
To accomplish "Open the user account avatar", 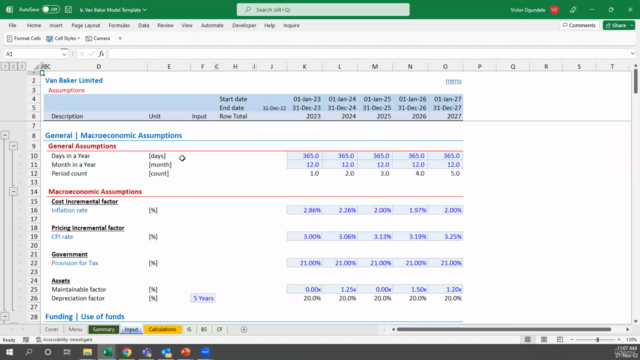I will point(554,10).
